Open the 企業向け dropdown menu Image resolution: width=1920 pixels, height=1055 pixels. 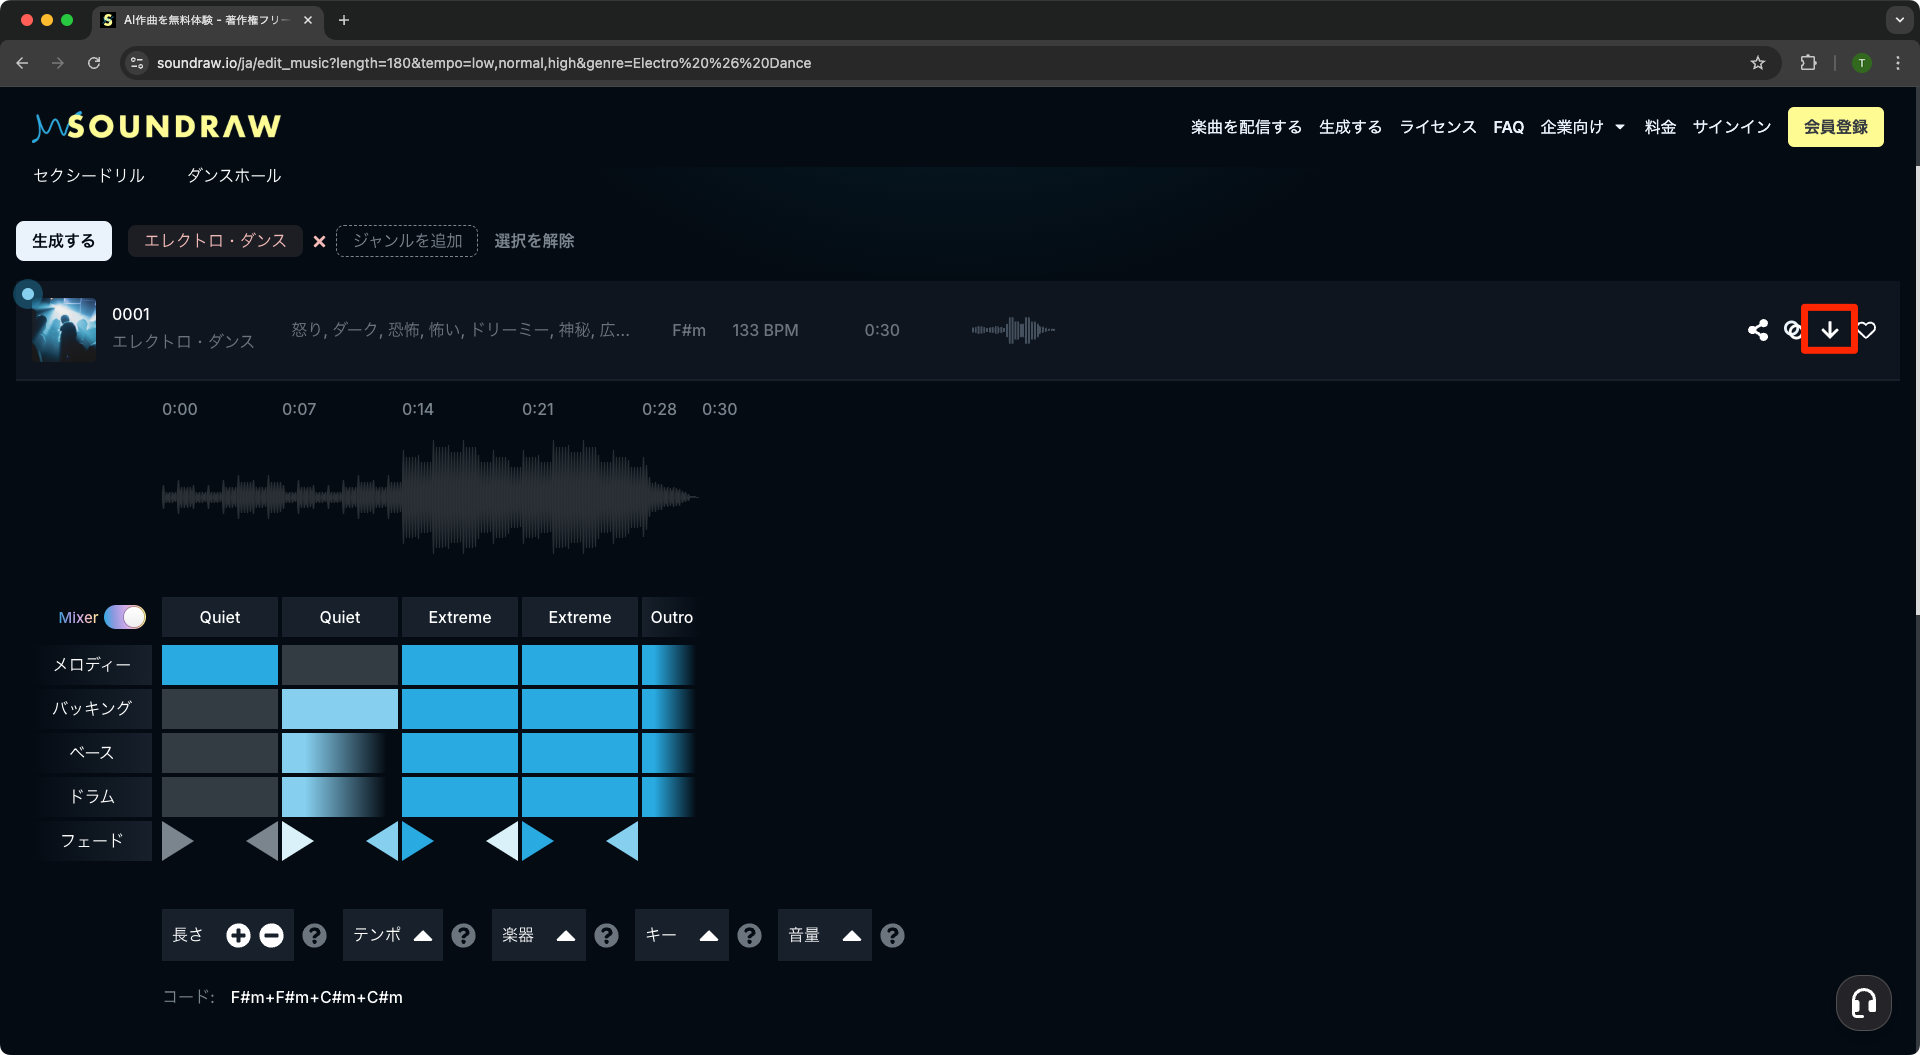(x=1582, y=127)
